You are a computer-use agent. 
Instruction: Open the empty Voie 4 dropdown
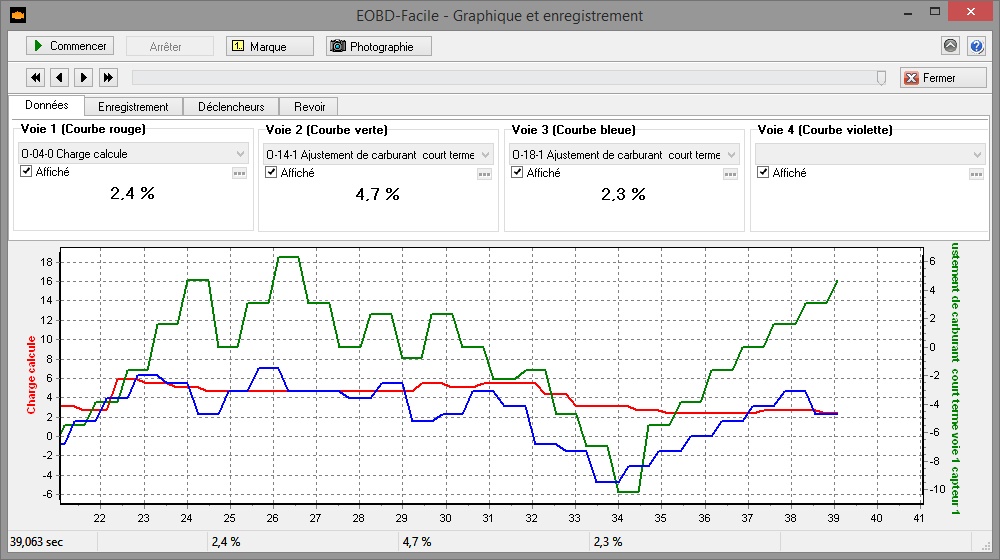click(x=976, y=154)
